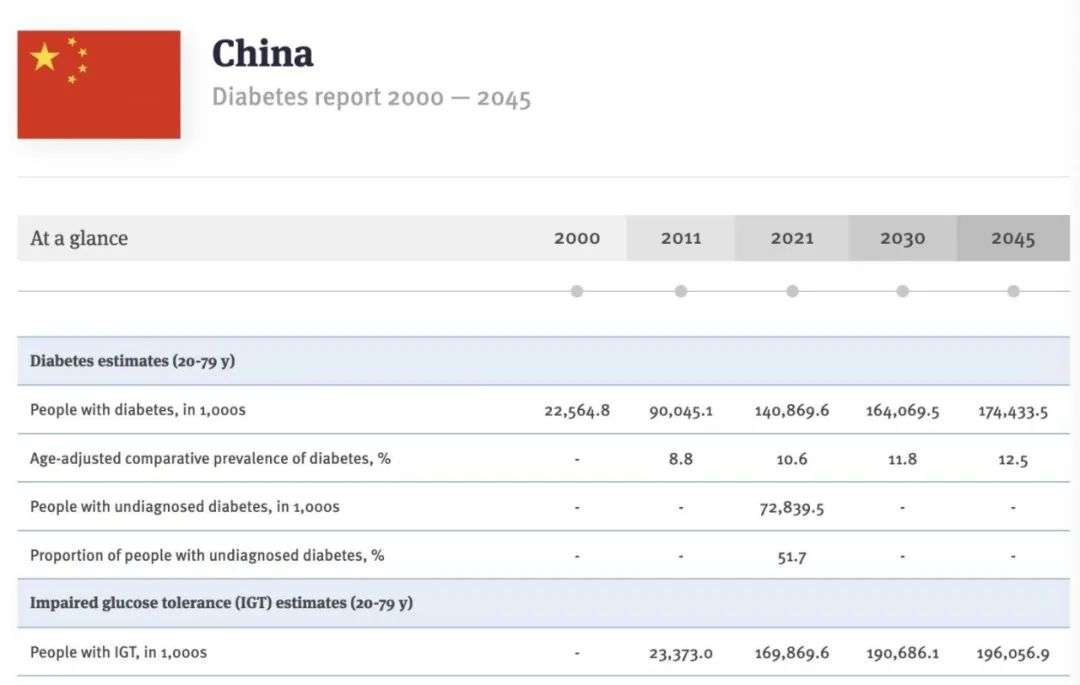The width and height of the screenshot is (1080, 685).
Task: Click the timeline dot under 2011
Action: pyautogui.click(x=681, y=291)
